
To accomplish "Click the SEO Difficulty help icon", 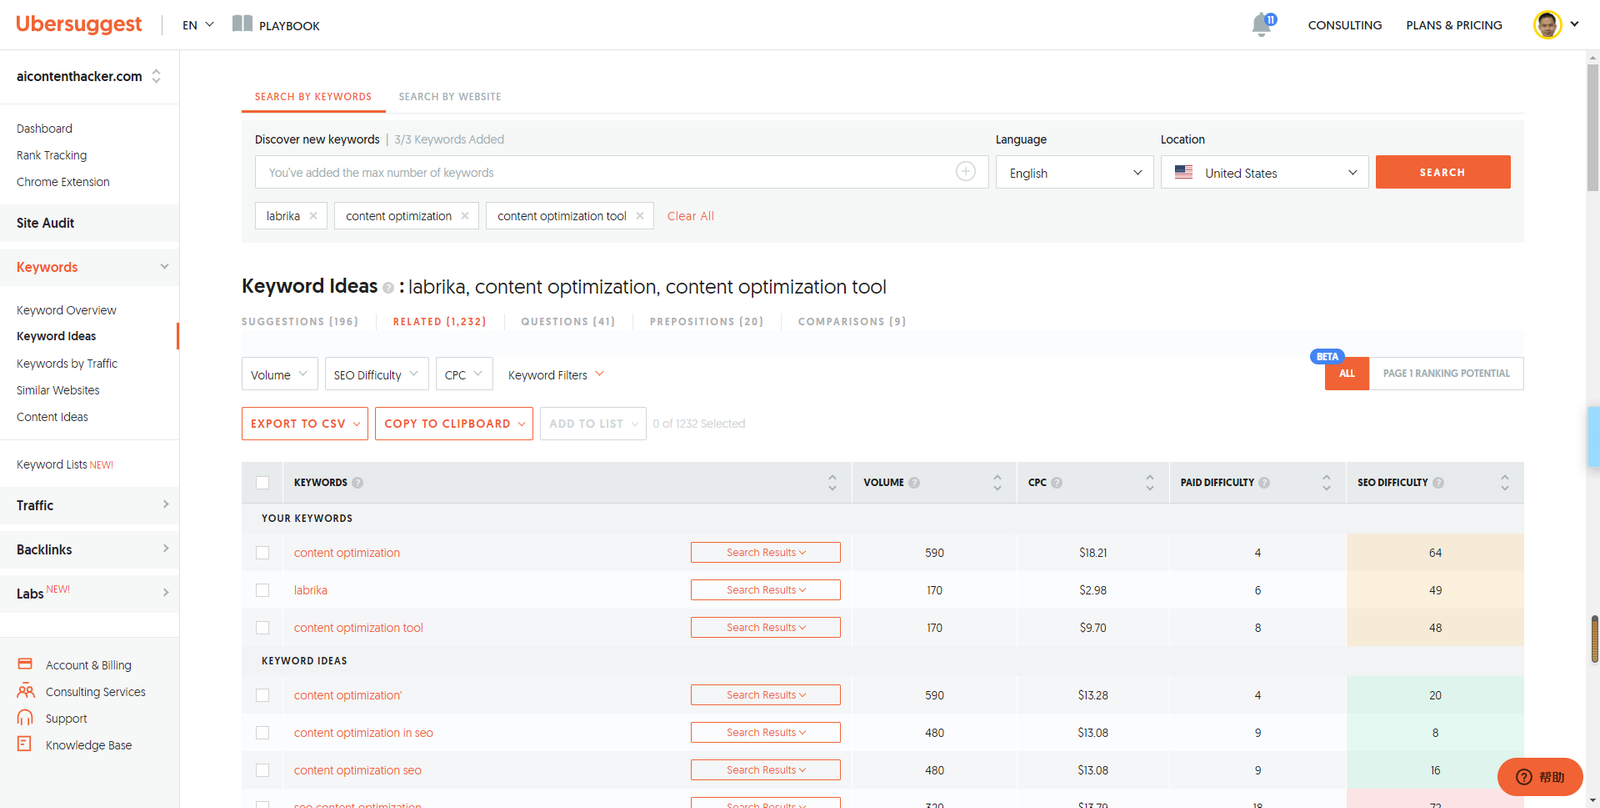I will pos(1438,483).
